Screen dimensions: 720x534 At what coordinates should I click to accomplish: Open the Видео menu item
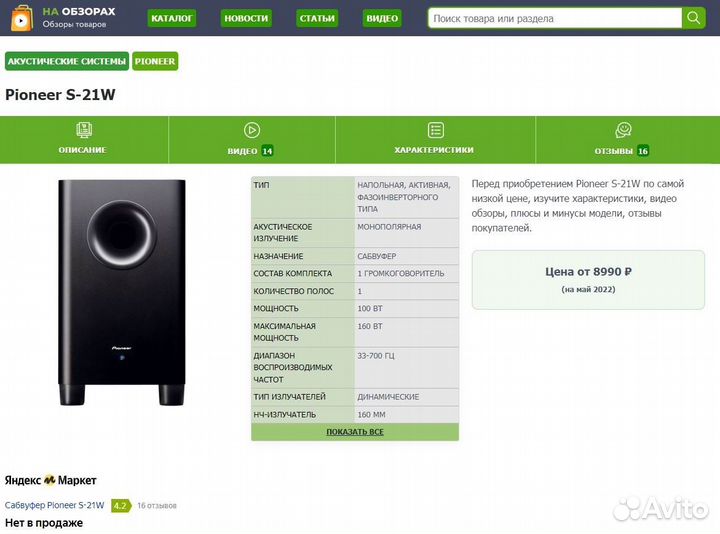tap(382, 18)
